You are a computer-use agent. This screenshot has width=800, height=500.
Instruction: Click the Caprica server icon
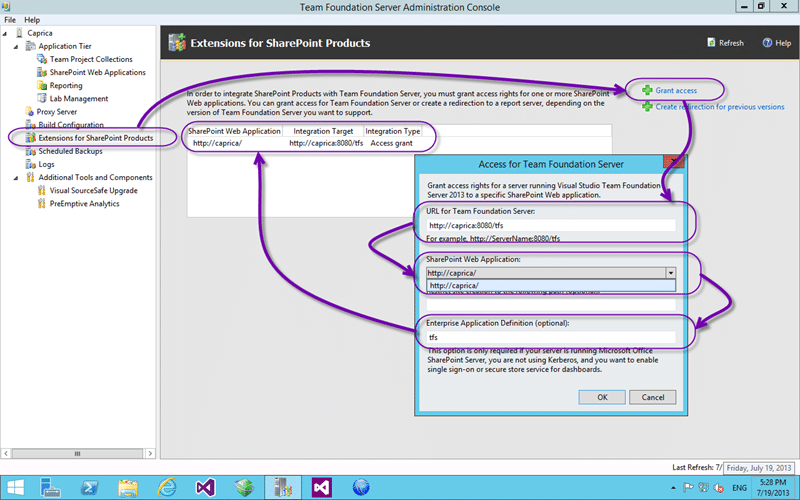pos(19,33)
